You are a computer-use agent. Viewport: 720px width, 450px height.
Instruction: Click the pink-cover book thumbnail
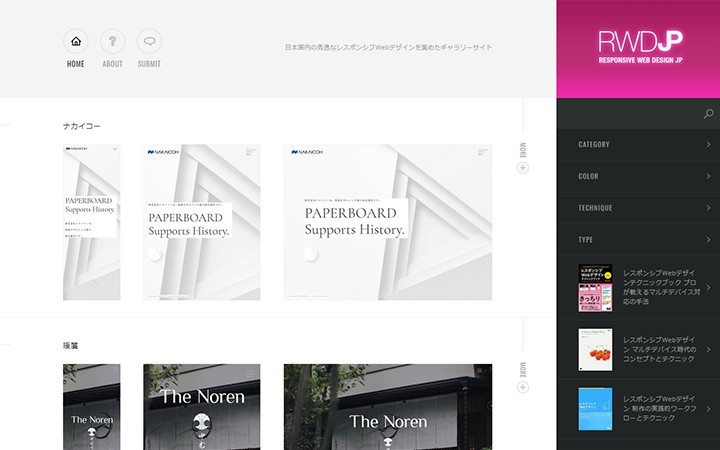(x=595, y=288)
